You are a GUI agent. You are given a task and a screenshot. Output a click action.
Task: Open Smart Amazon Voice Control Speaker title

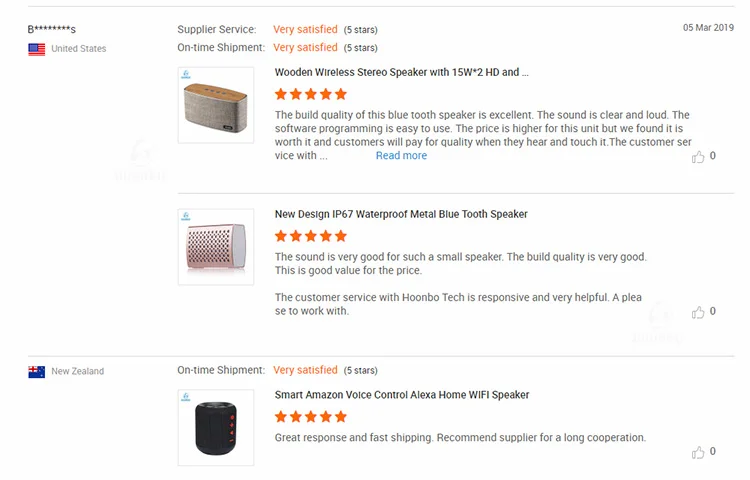(402, 395)
